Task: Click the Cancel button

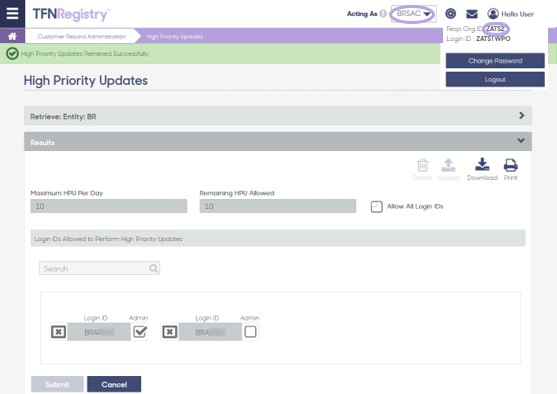Action: pyautogui.click(x=114, y=384)
